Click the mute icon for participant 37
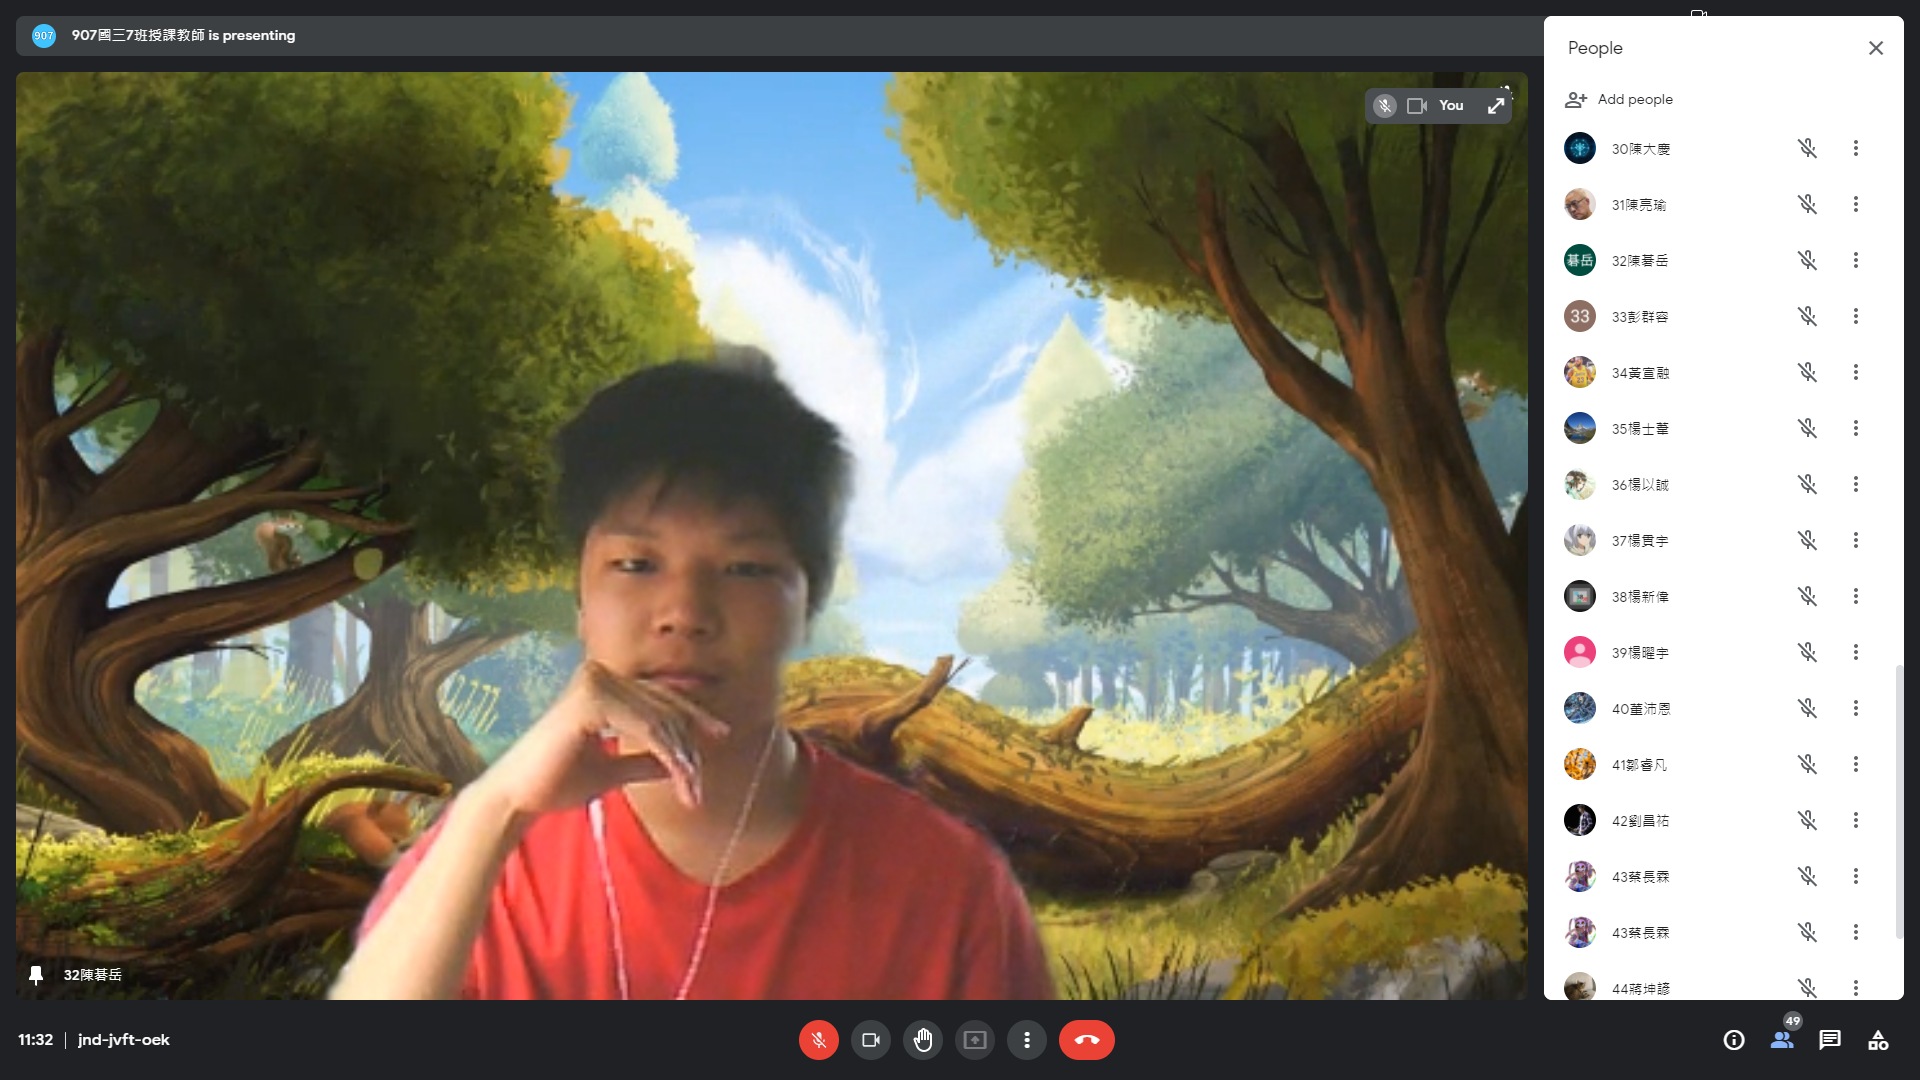Image resolution: width=1920 pixels, height=1080 pixels. coord(1807,540)
